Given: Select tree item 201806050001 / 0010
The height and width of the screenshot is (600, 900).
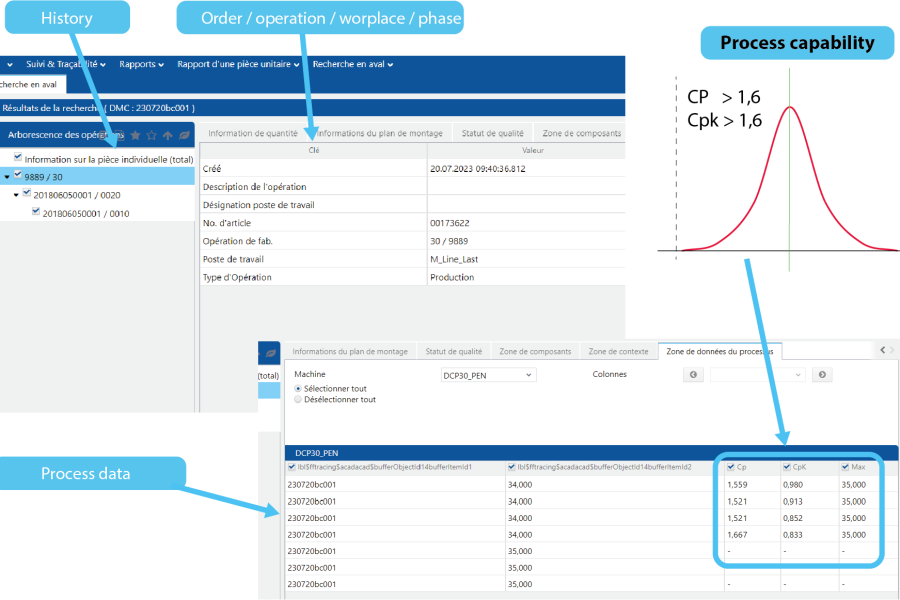Looking at the screenshot, I should (85, 213).
